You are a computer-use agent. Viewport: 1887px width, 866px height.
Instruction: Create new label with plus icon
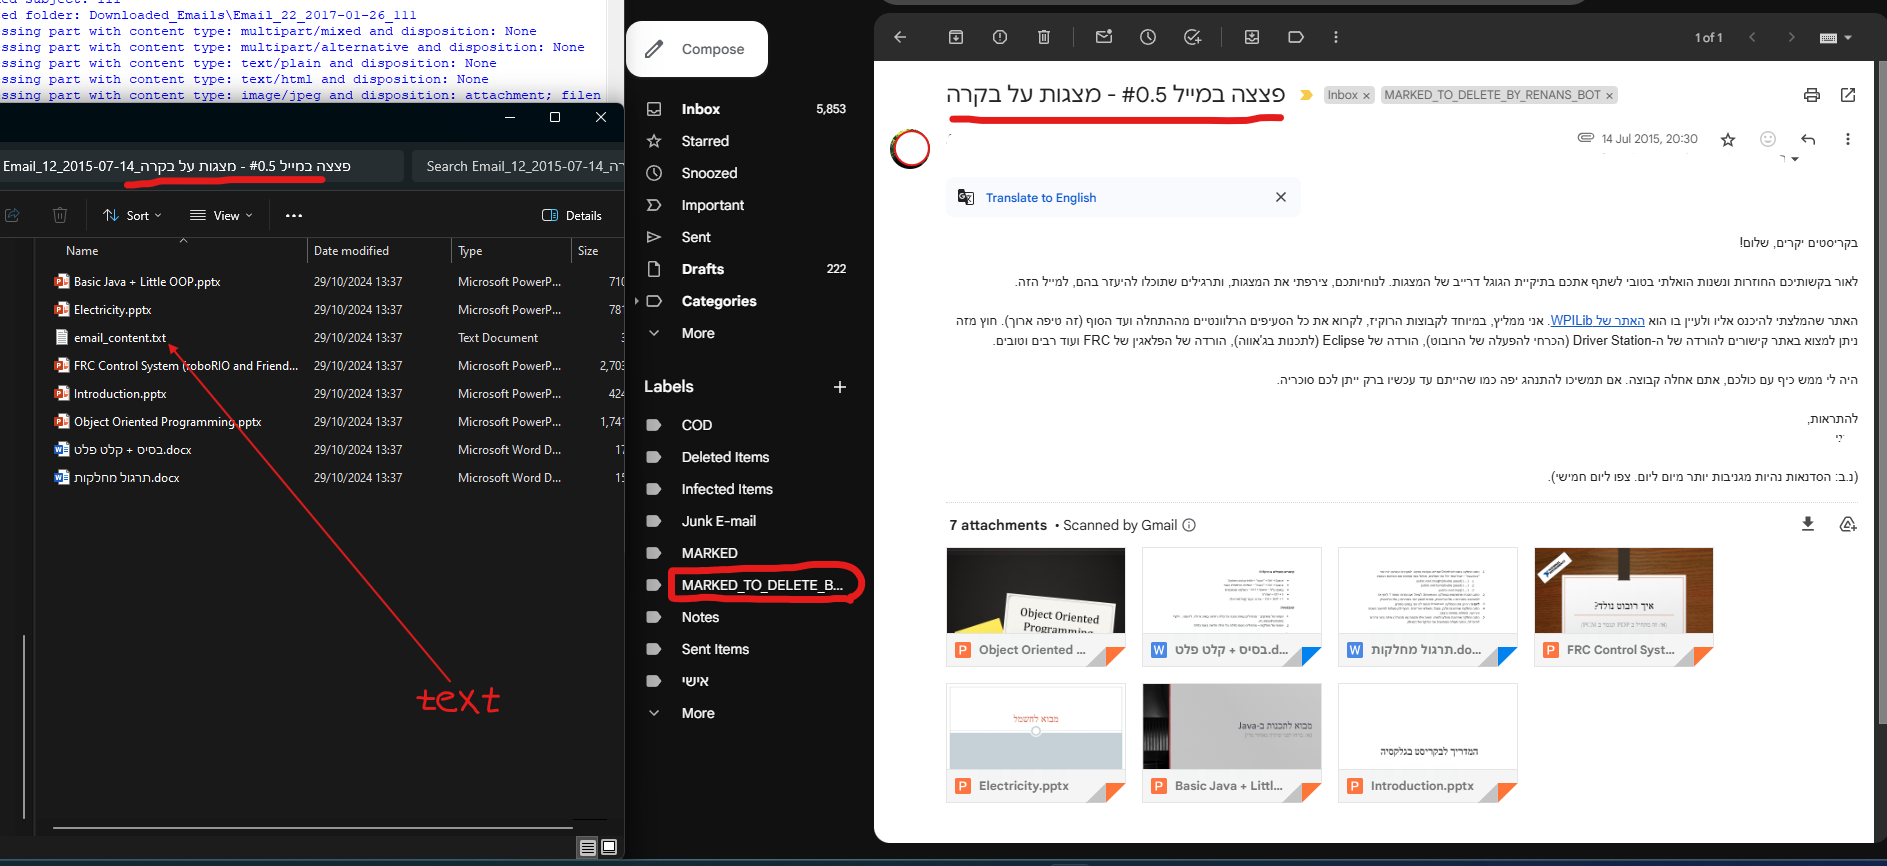(x=840, y=387)
